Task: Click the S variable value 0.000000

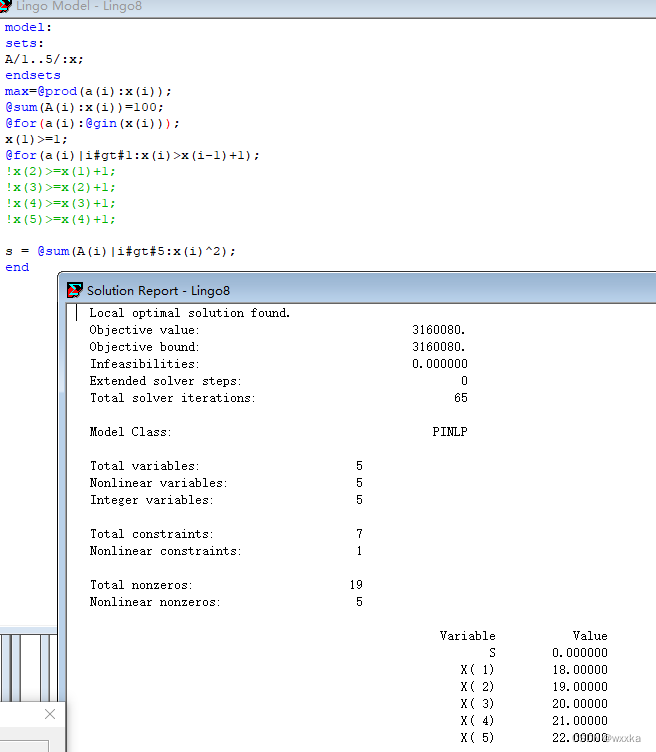Action: click(580, 653)
